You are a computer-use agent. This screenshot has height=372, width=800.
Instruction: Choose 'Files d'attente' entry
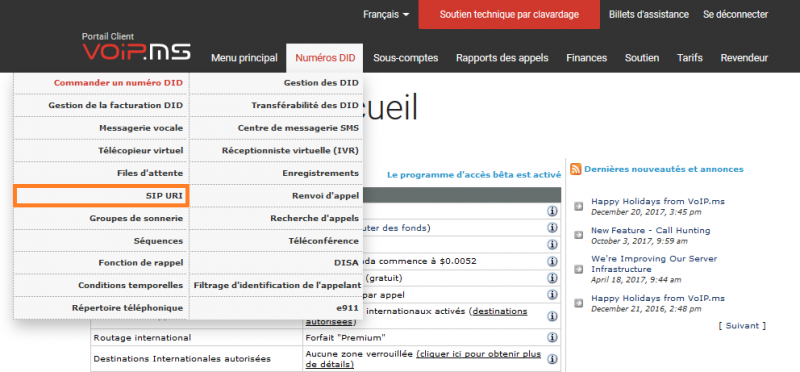pos(101,173)
